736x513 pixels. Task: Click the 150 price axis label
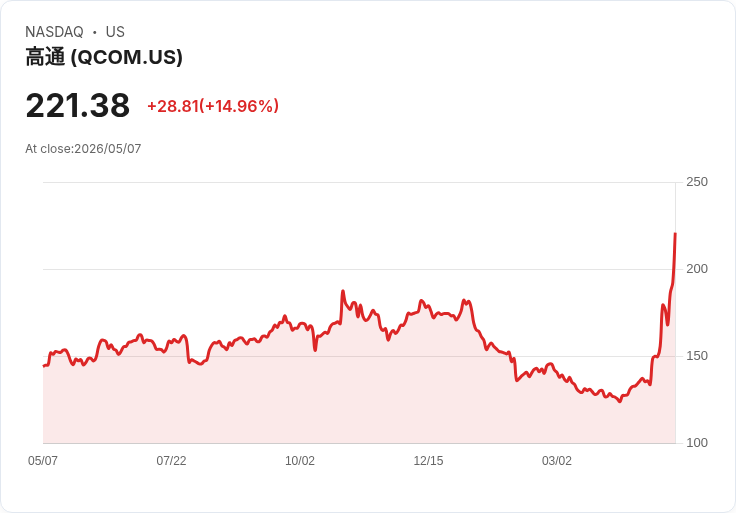point(697,356)
